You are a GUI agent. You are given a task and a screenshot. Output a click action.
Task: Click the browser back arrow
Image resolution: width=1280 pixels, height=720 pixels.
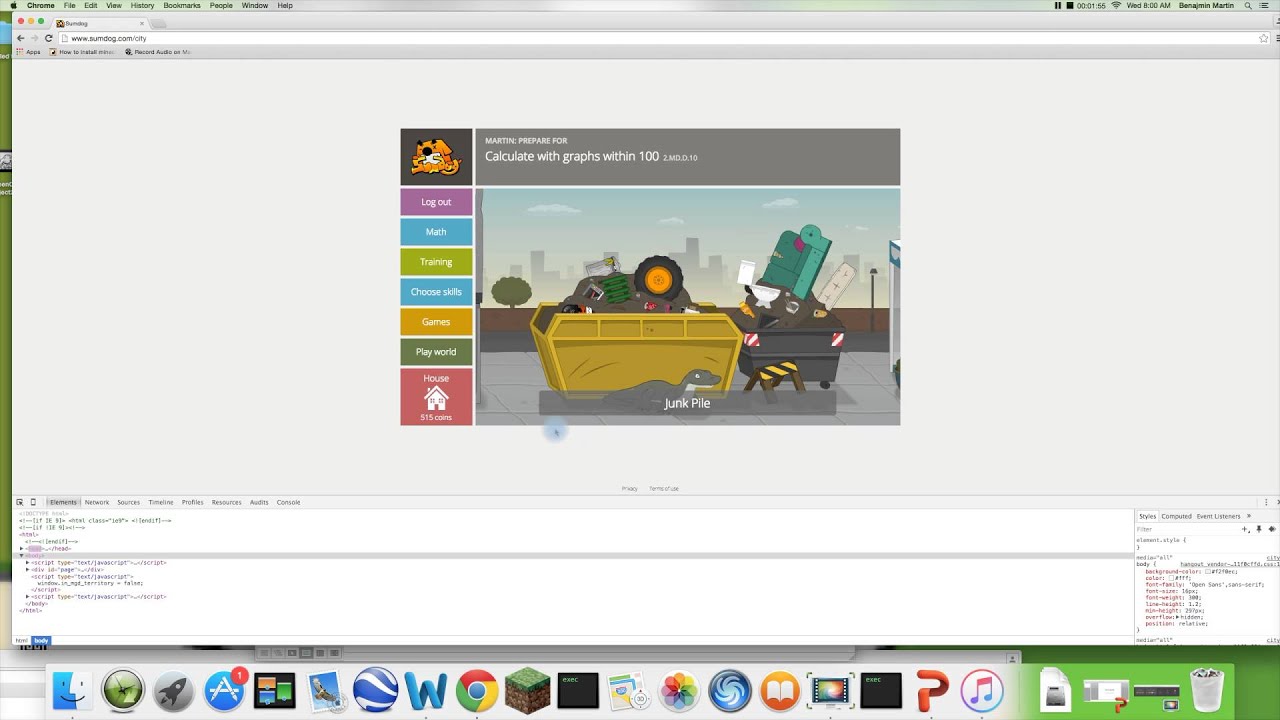20,38
